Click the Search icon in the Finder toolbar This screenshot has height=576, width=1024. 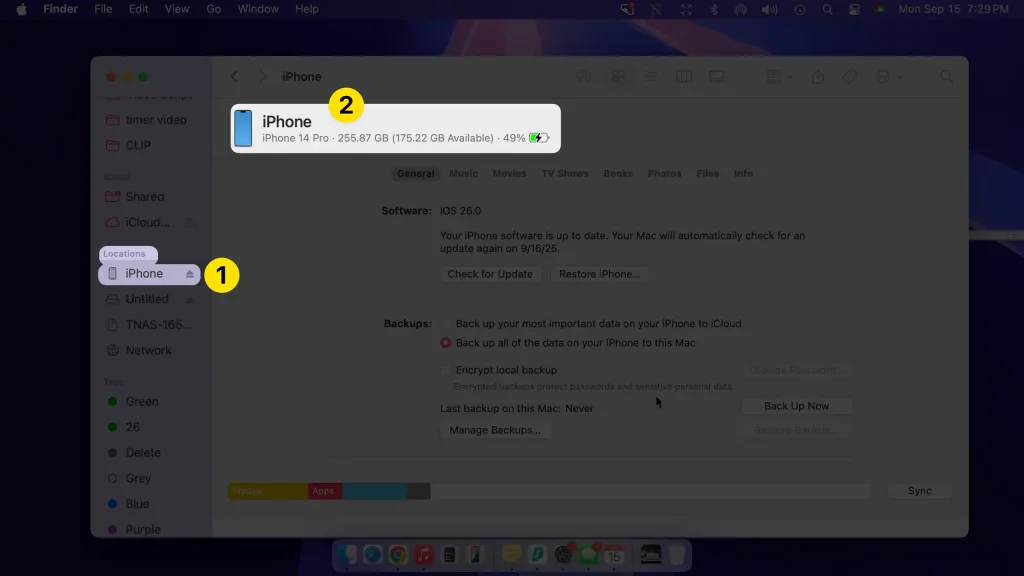click(946, 76)
